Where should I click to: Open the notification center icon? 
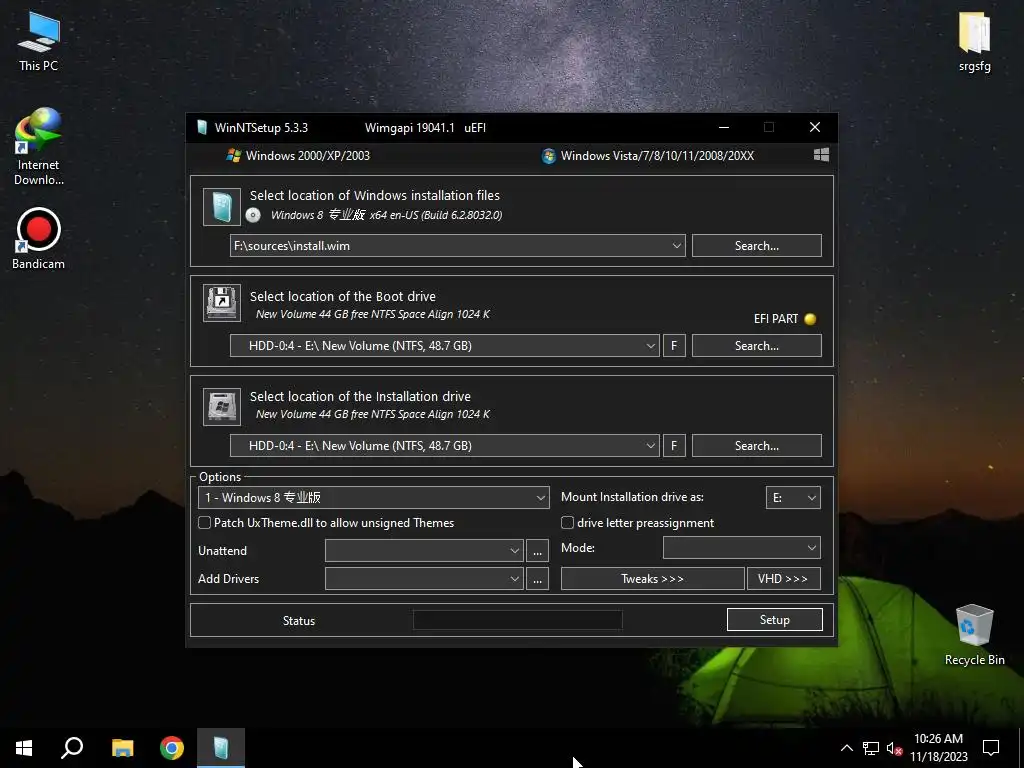point(991,748)
